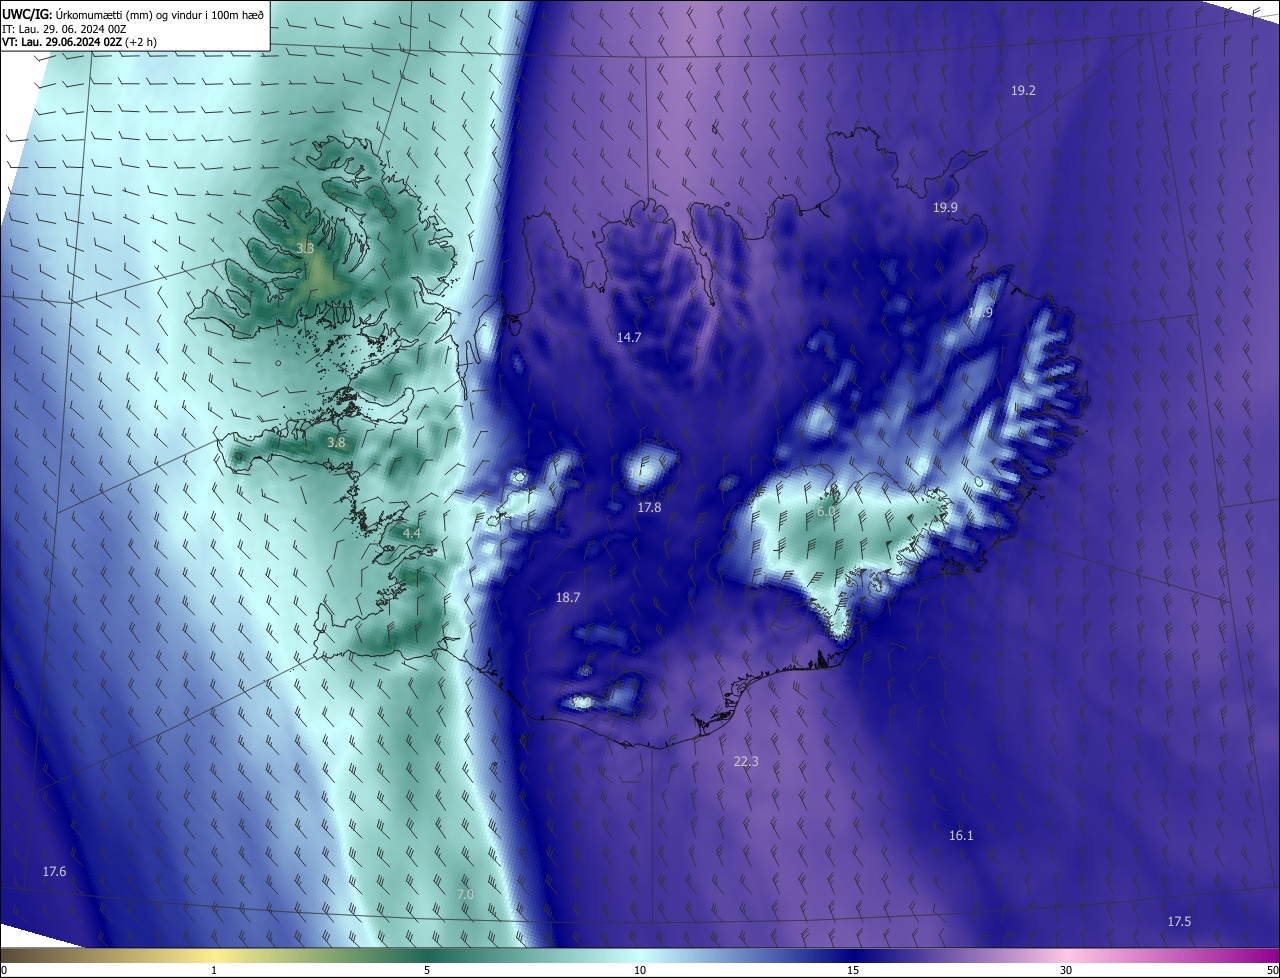Click the 19.9 value near the northeast coast
This screenshot has height=978, width=1280.
point(945,207)
